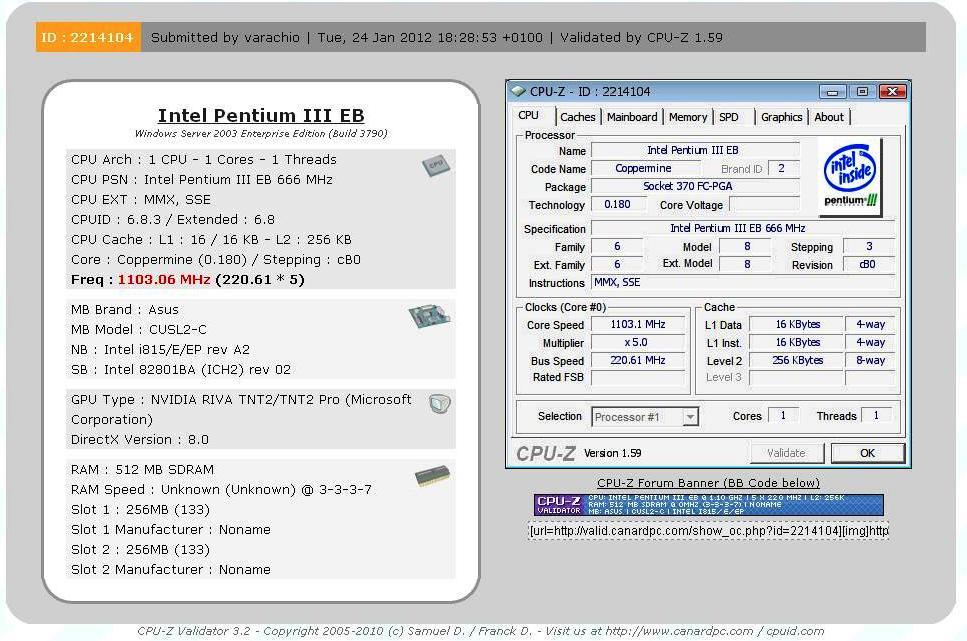The width and height of the screenshot is (967, 641).
Task: Click the Level 2 8-way value
Action: pyautogui.click(x=870, y=360)
